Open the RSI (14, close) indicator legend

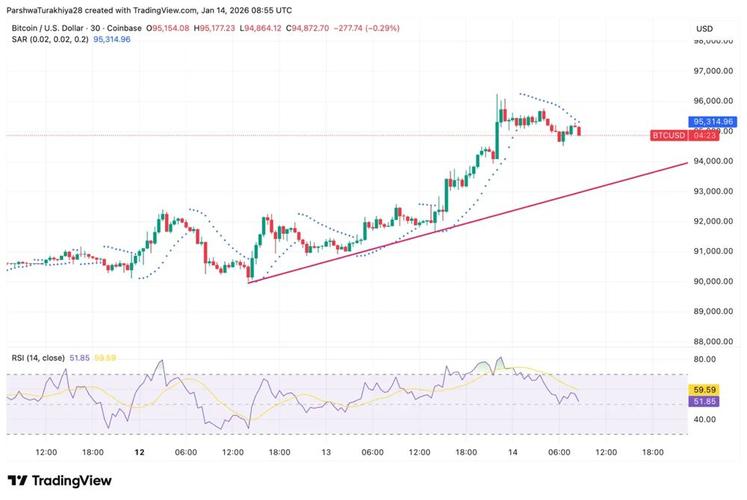click(38, 358)
